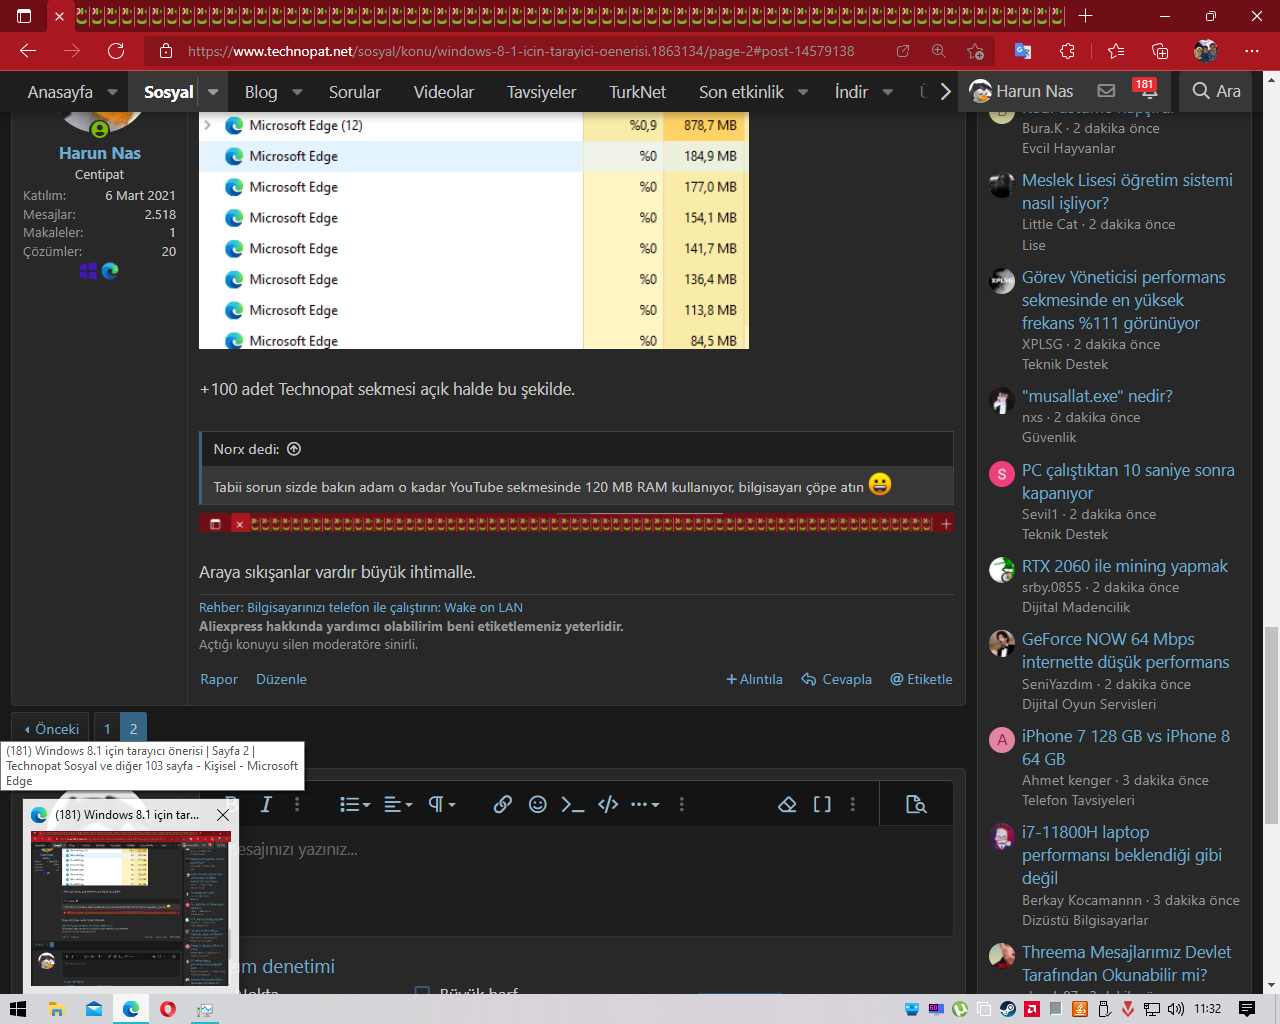Click the Etiketle button

tap(921, 679)
